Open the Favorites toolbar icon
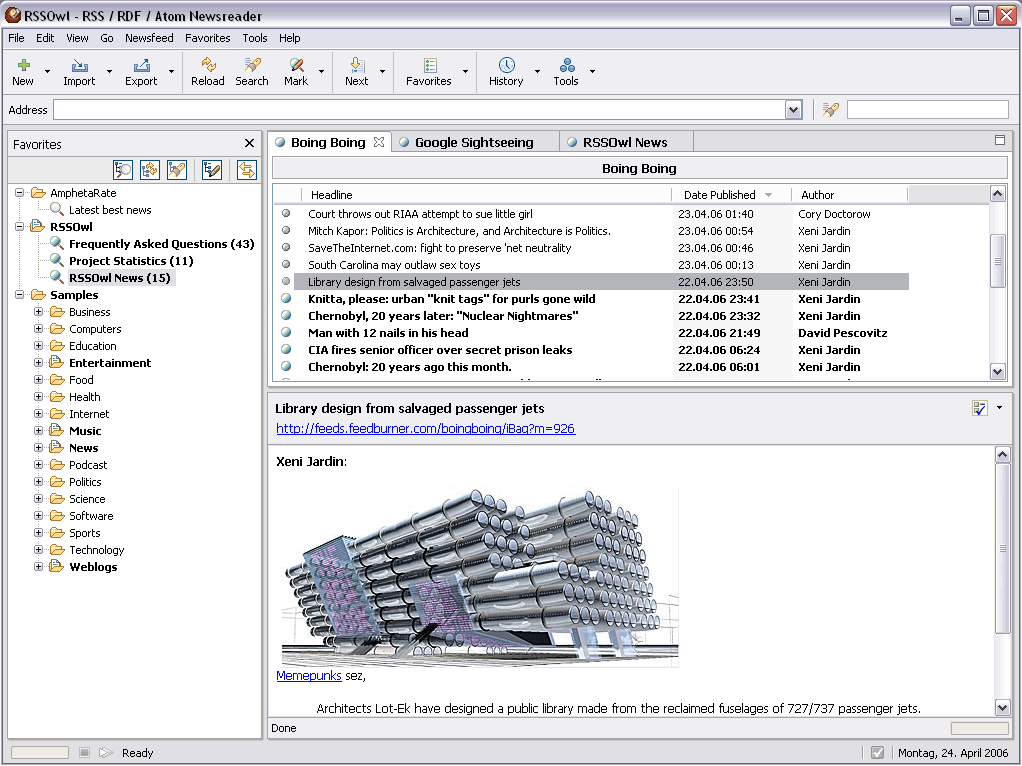 (x=429, y=66)
